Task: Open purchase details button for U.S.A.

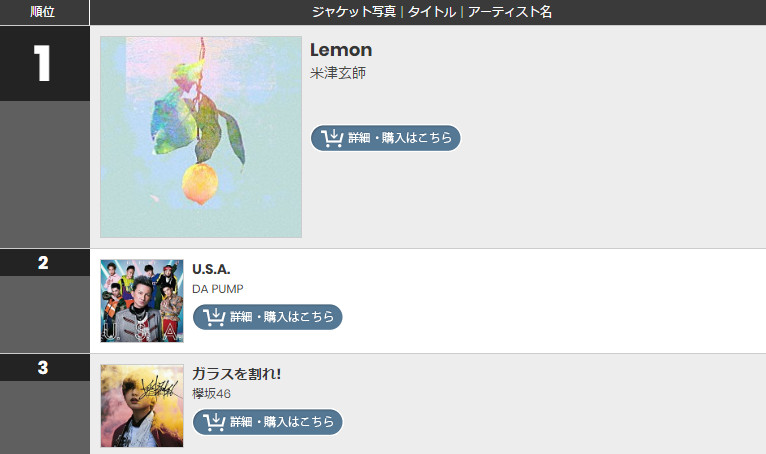Action: (268, 317)
